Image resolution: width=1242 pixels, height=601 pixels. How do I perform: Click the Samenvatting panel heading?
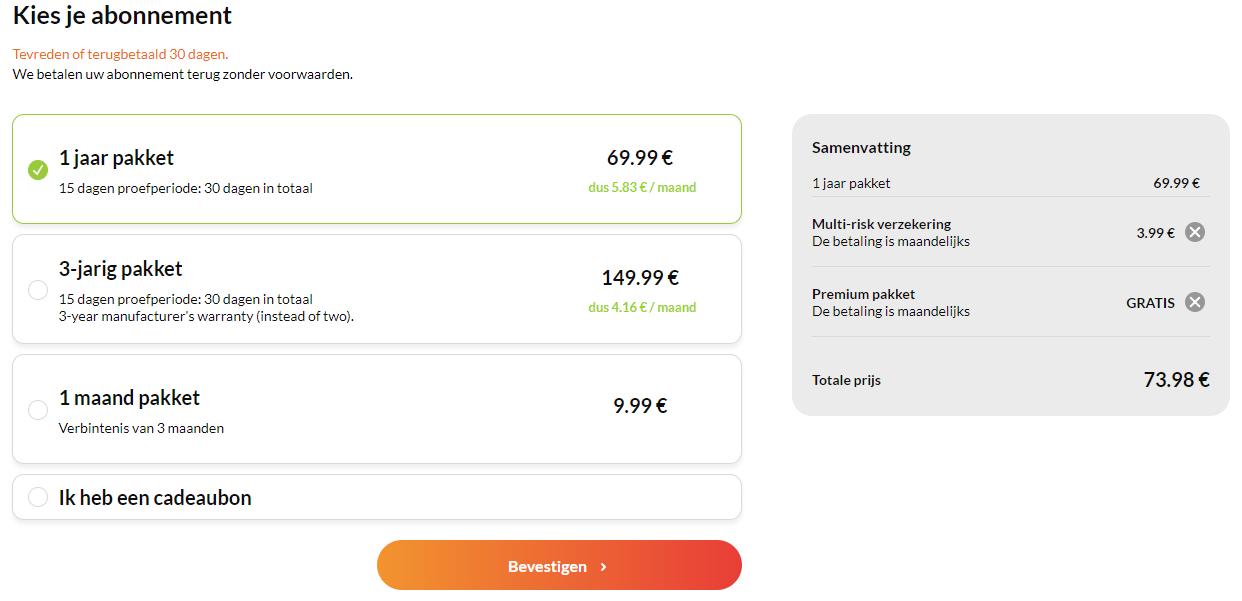(x=861, y=147)
